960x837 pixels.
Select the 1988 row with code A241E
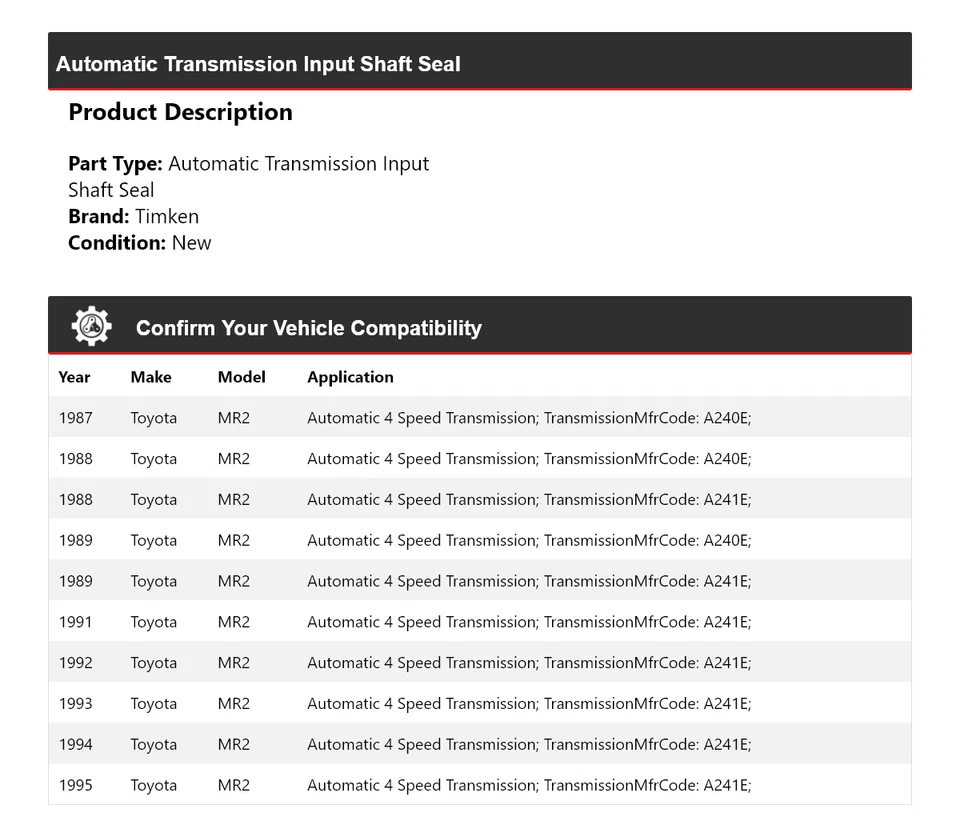[479, 500]
